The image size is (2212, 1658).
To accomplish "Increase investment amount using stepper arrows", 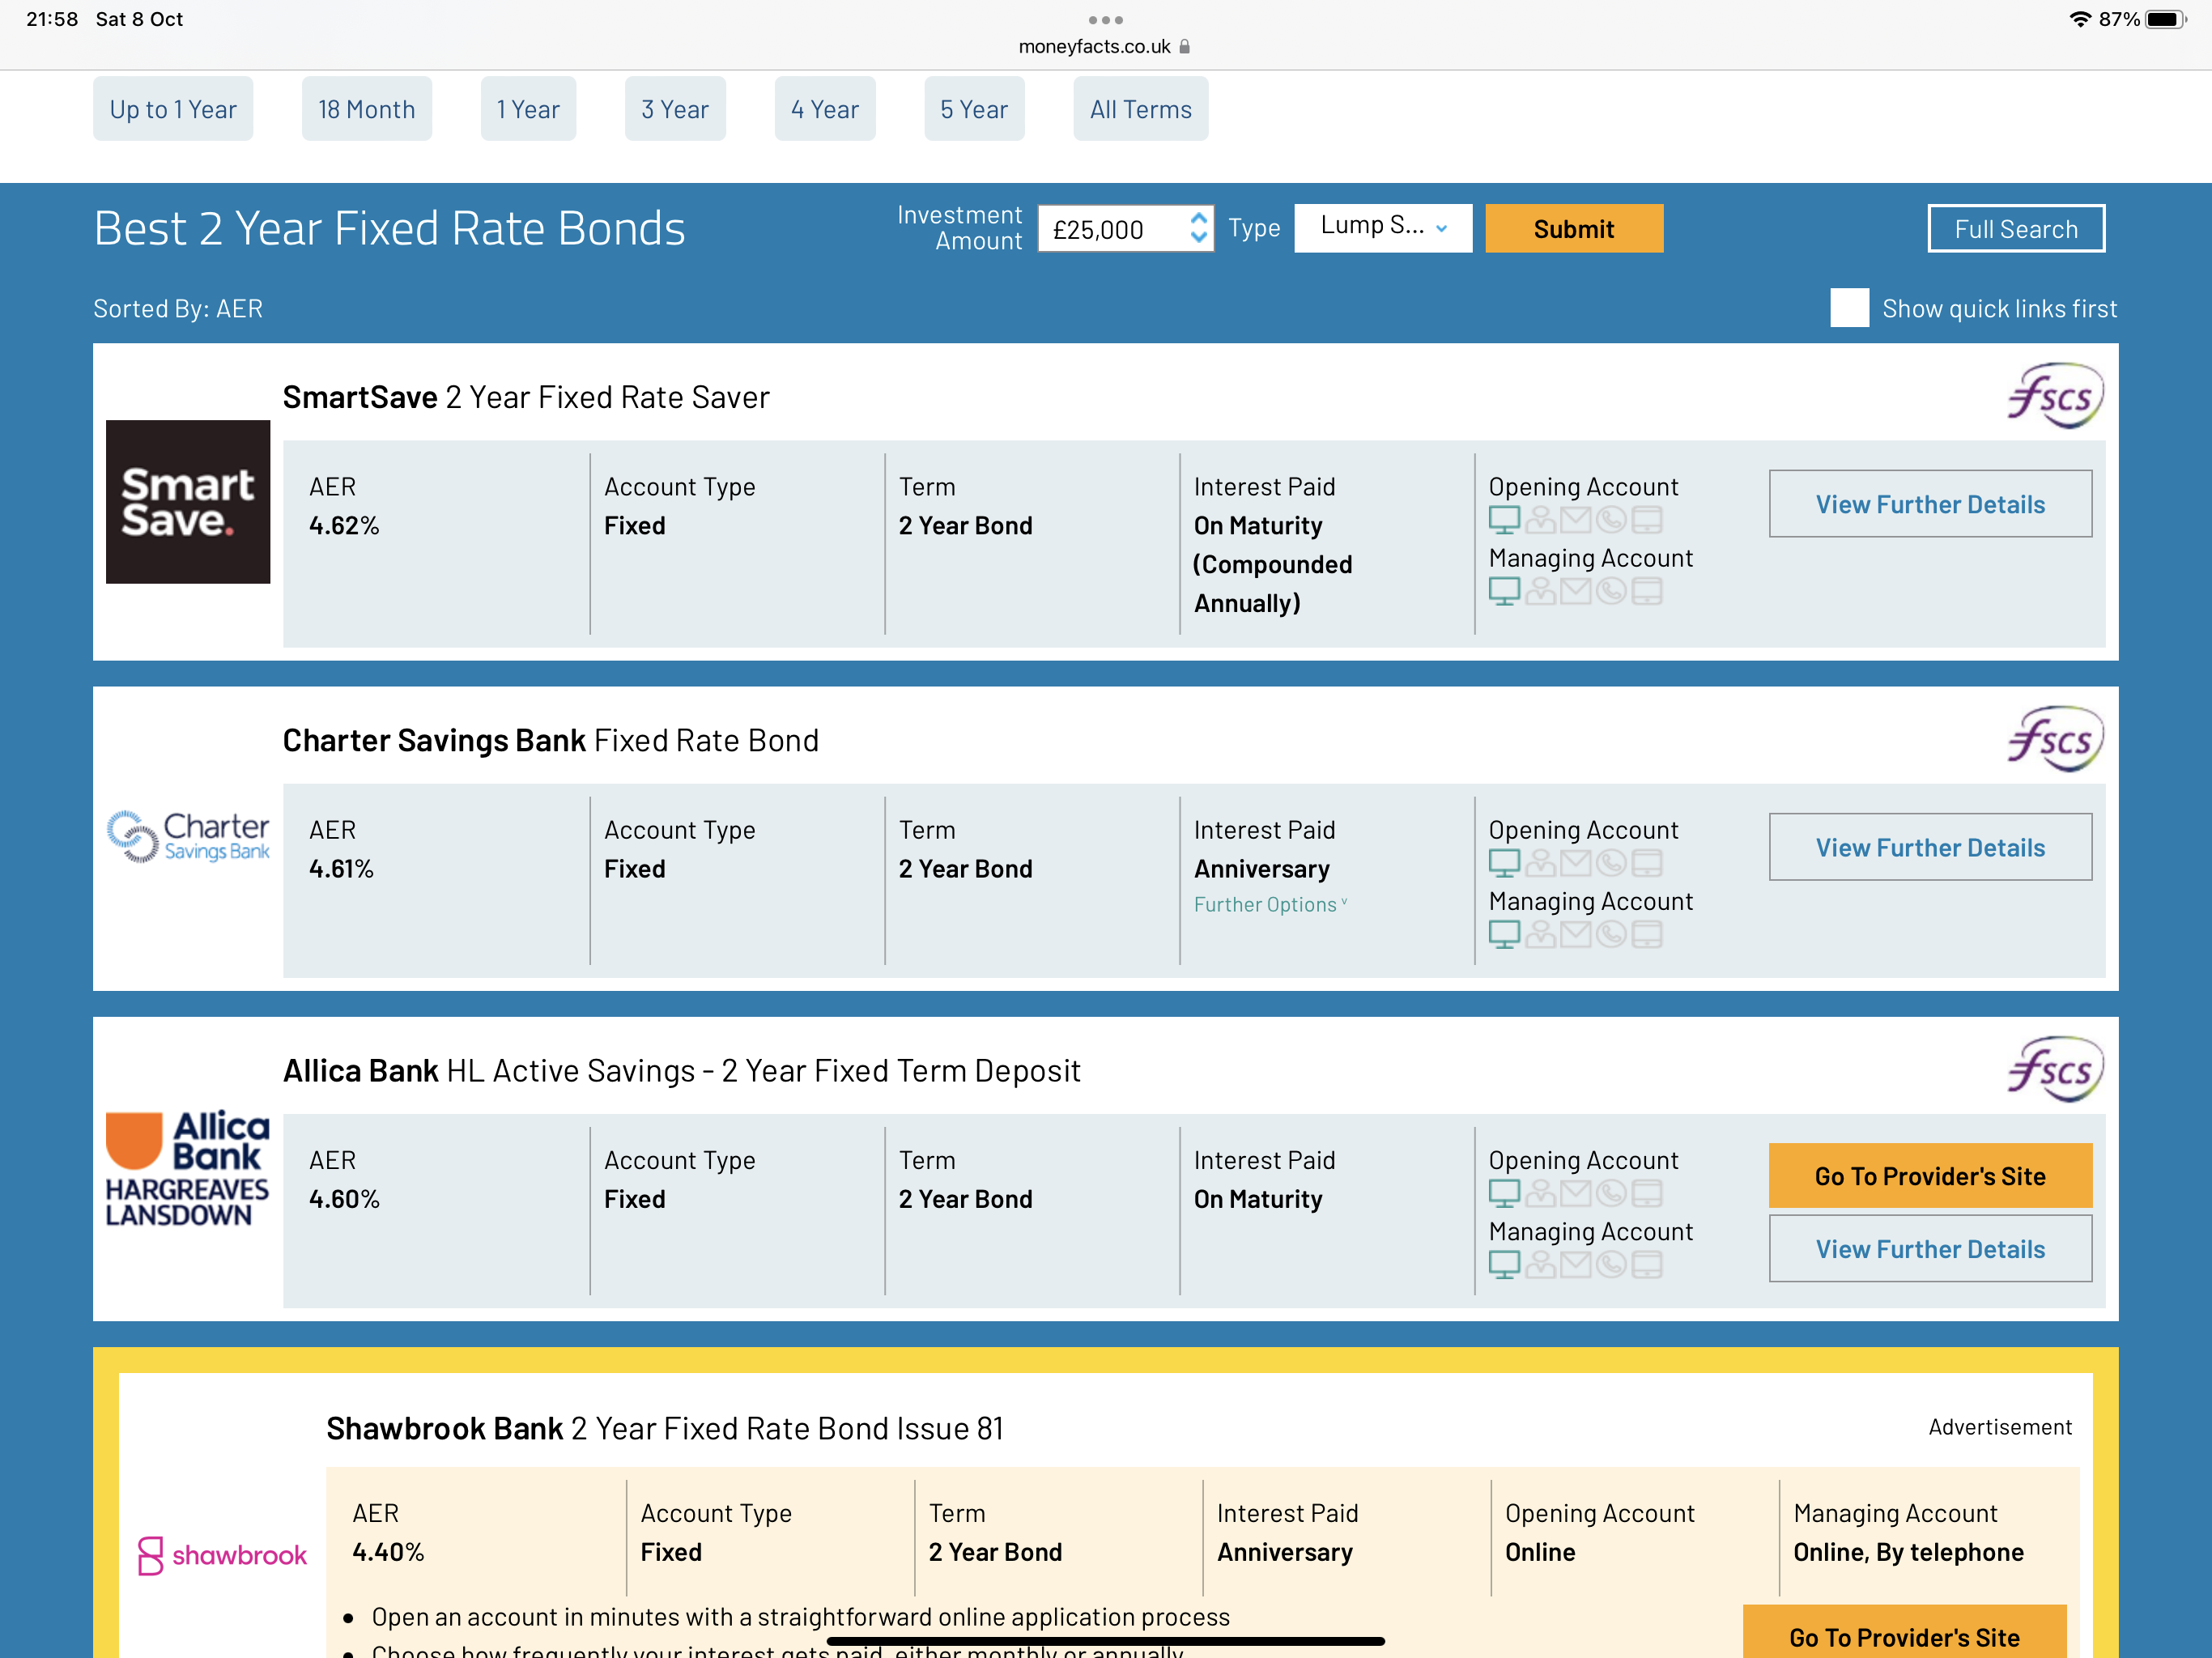I will pyautogui.click(x=1198, y=218).
